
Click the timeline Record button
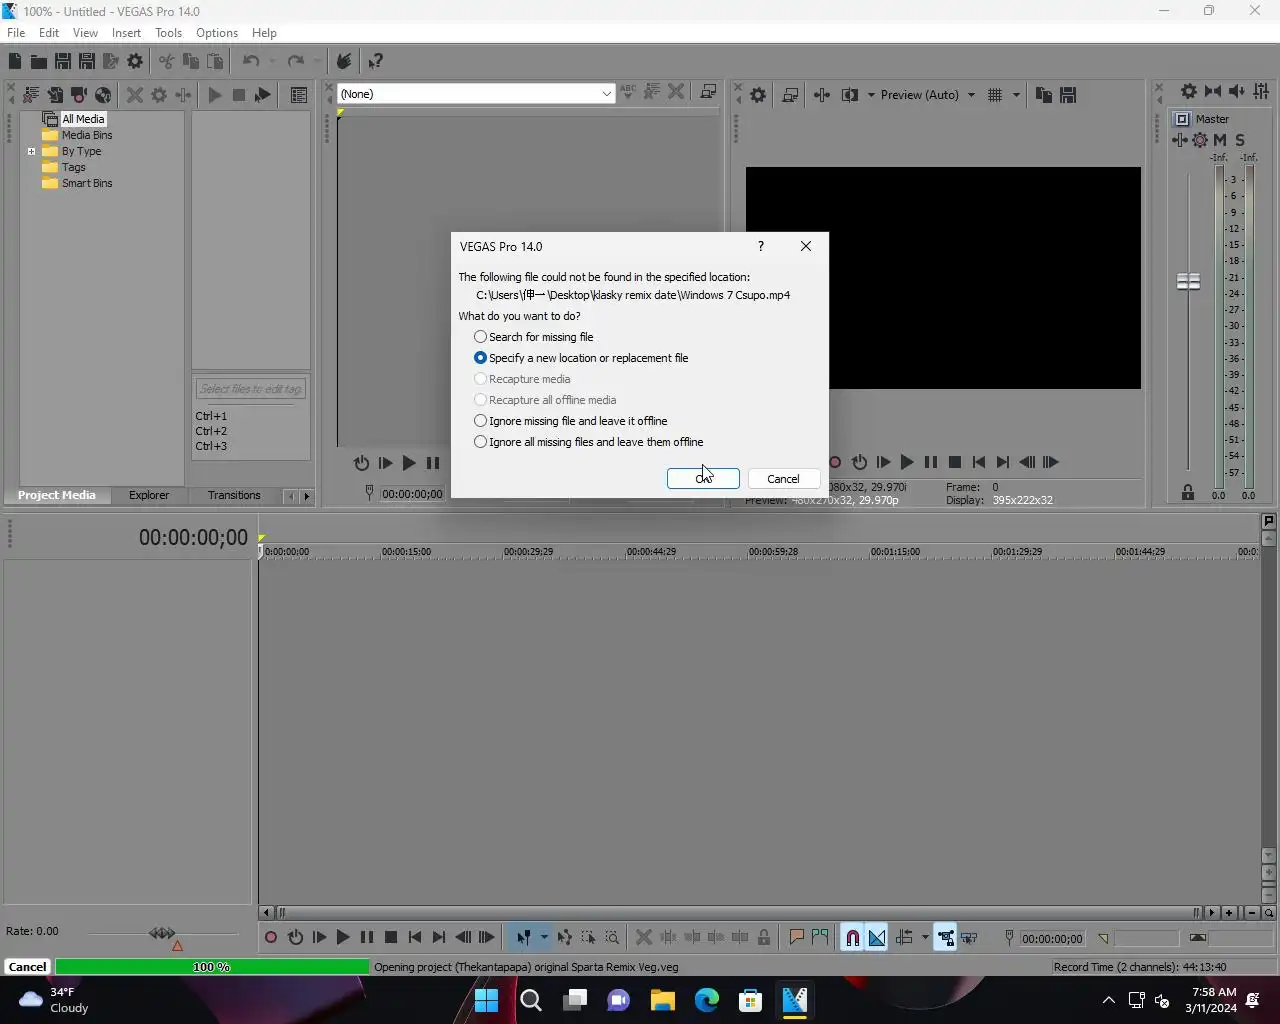click(271, 938)
